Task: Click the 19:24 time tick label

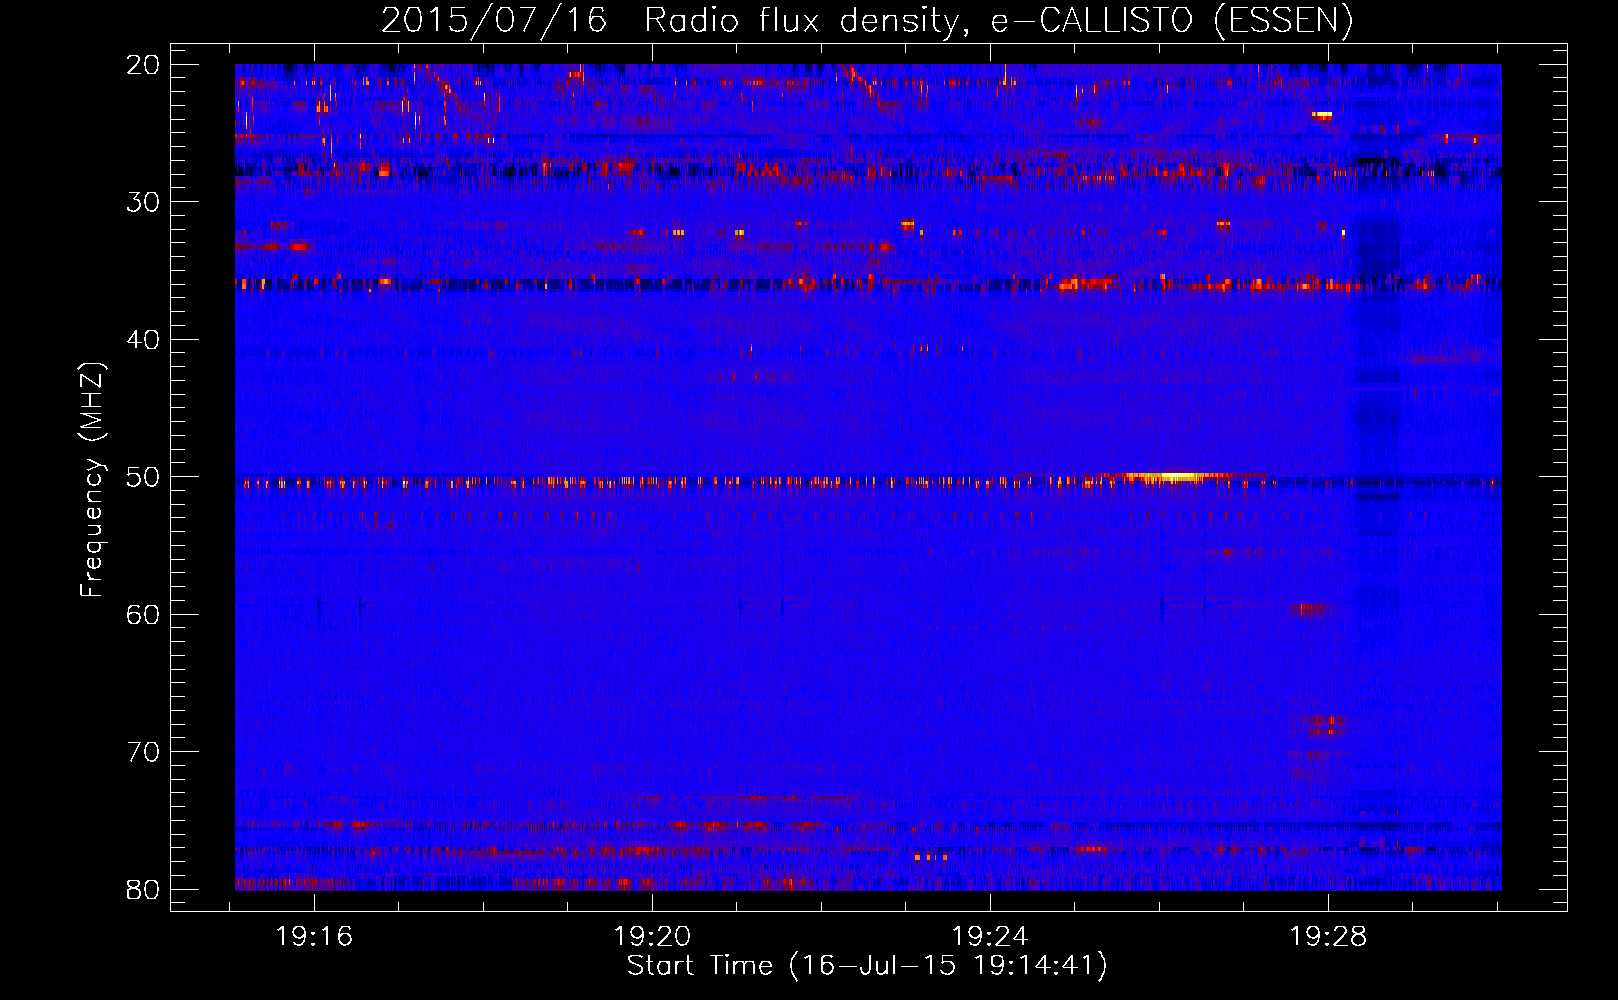Action: [990, 937]
